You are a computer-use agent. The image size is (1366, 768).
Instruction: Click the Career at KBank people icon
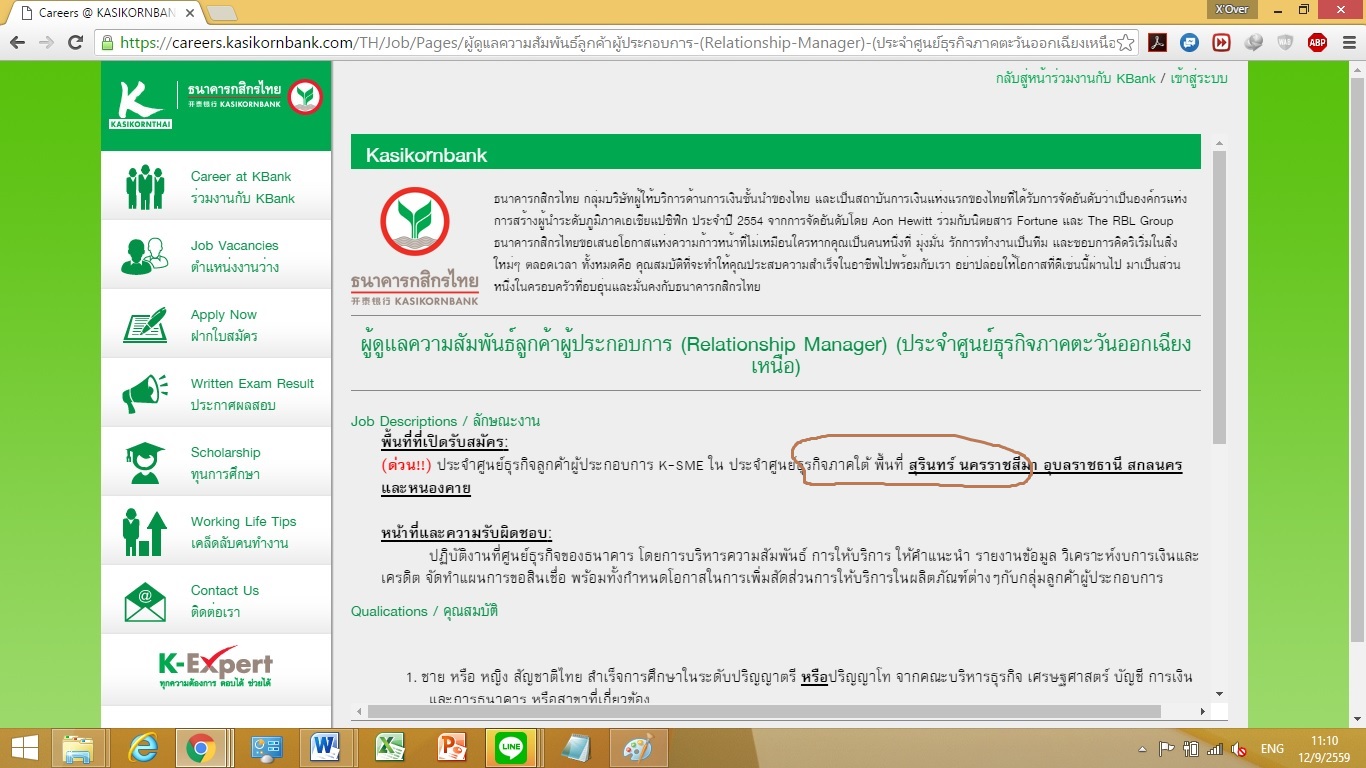pyautogui.click(x=145, y=186)
